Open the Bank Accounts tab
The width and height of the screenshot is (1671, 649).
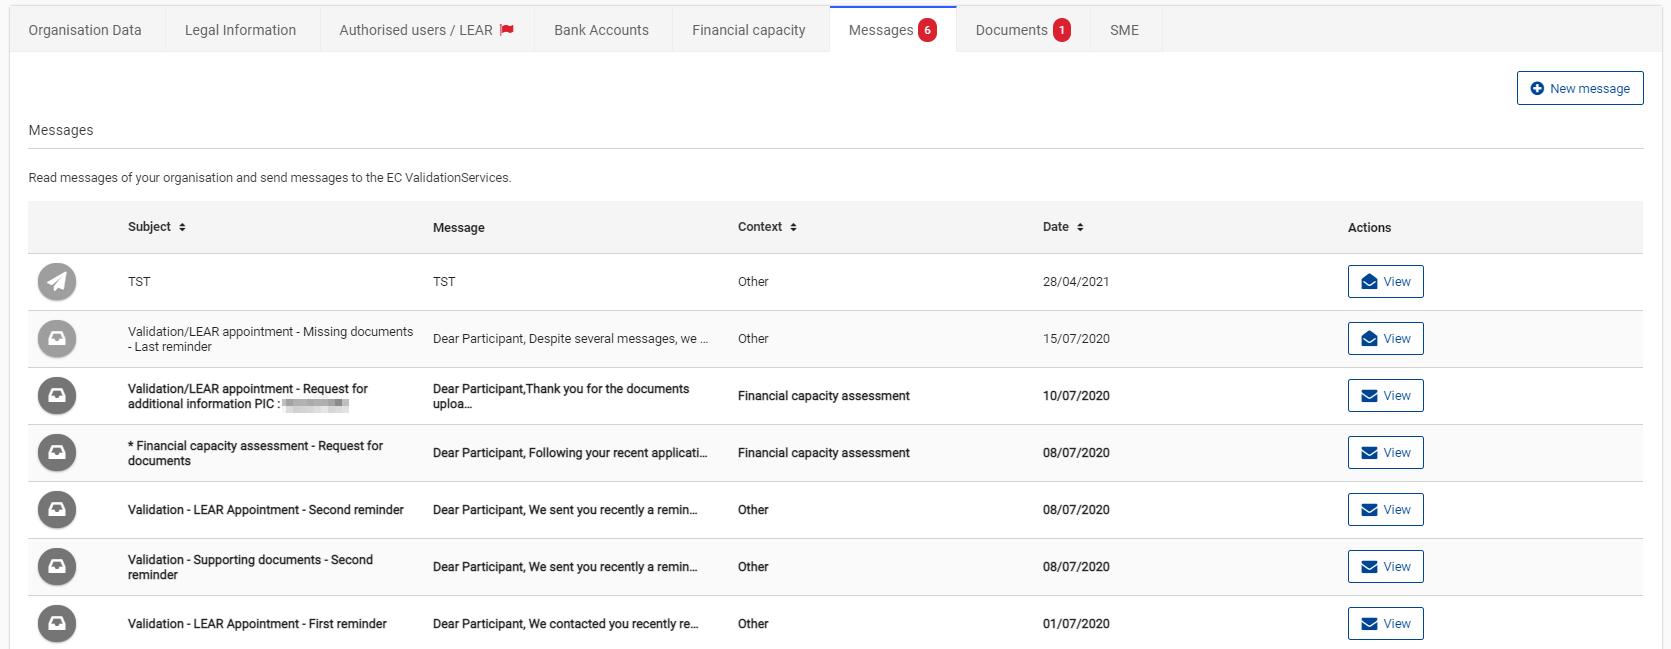coord(602,30)
